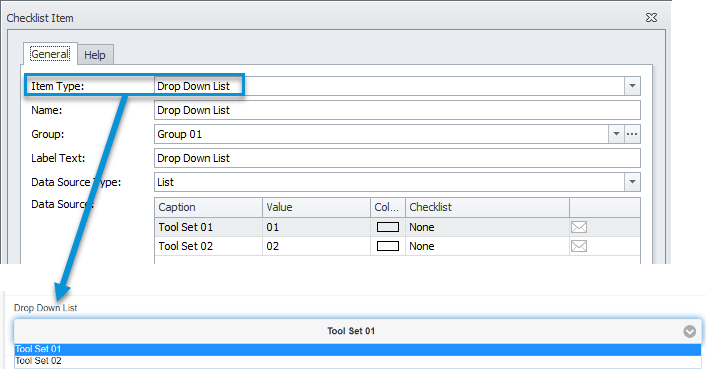Click the value cell 02

pyautogui.click(x=317, y=246)
